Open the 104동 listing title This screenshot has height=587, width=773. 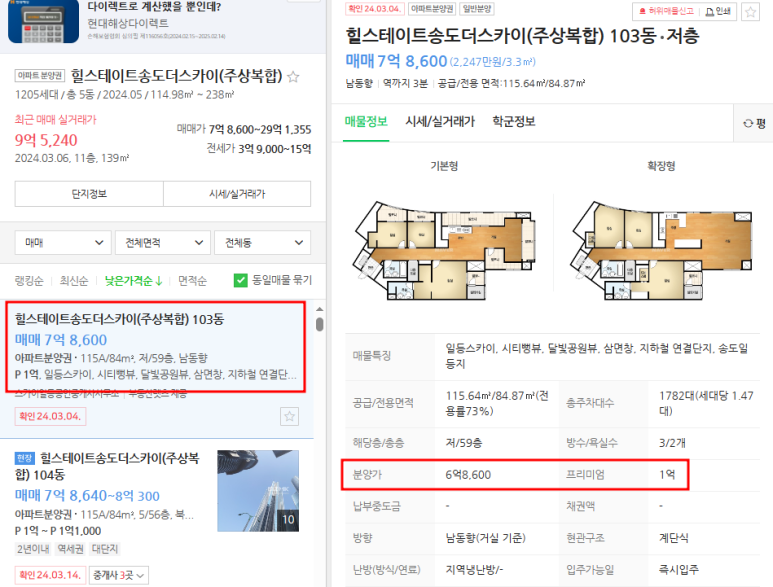(107, 466)
